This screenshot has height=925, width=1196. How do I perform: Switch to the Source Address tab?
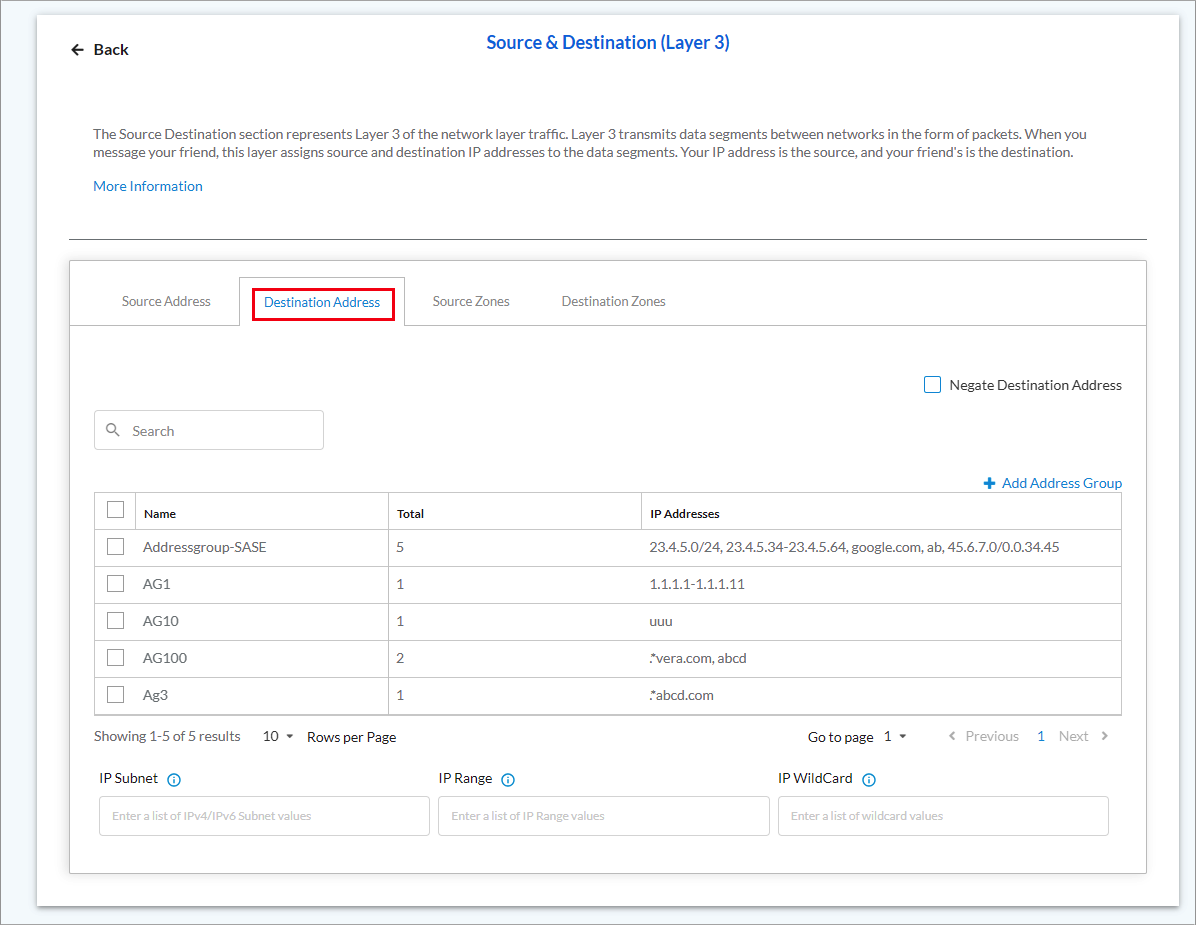tap(166, 301)
